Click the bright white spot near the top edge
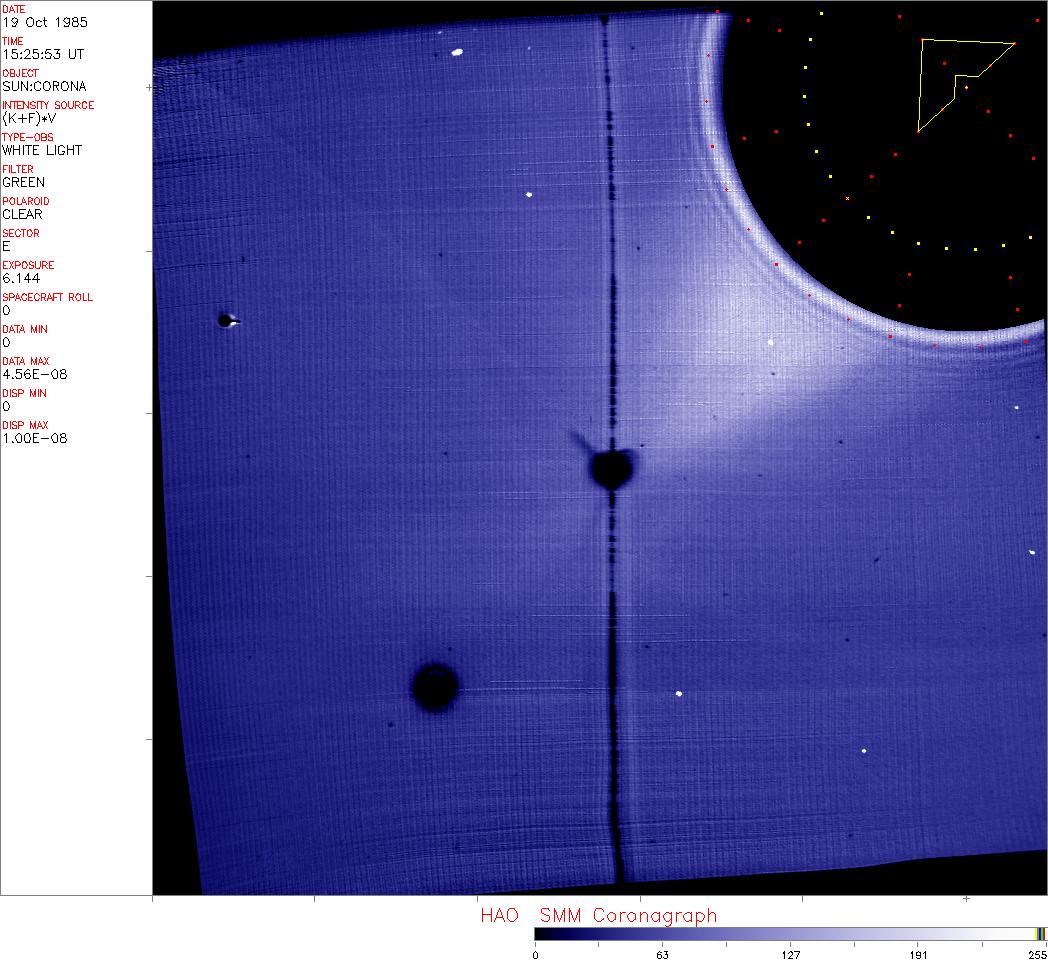The image size is (1048, 960). point(457,52)
